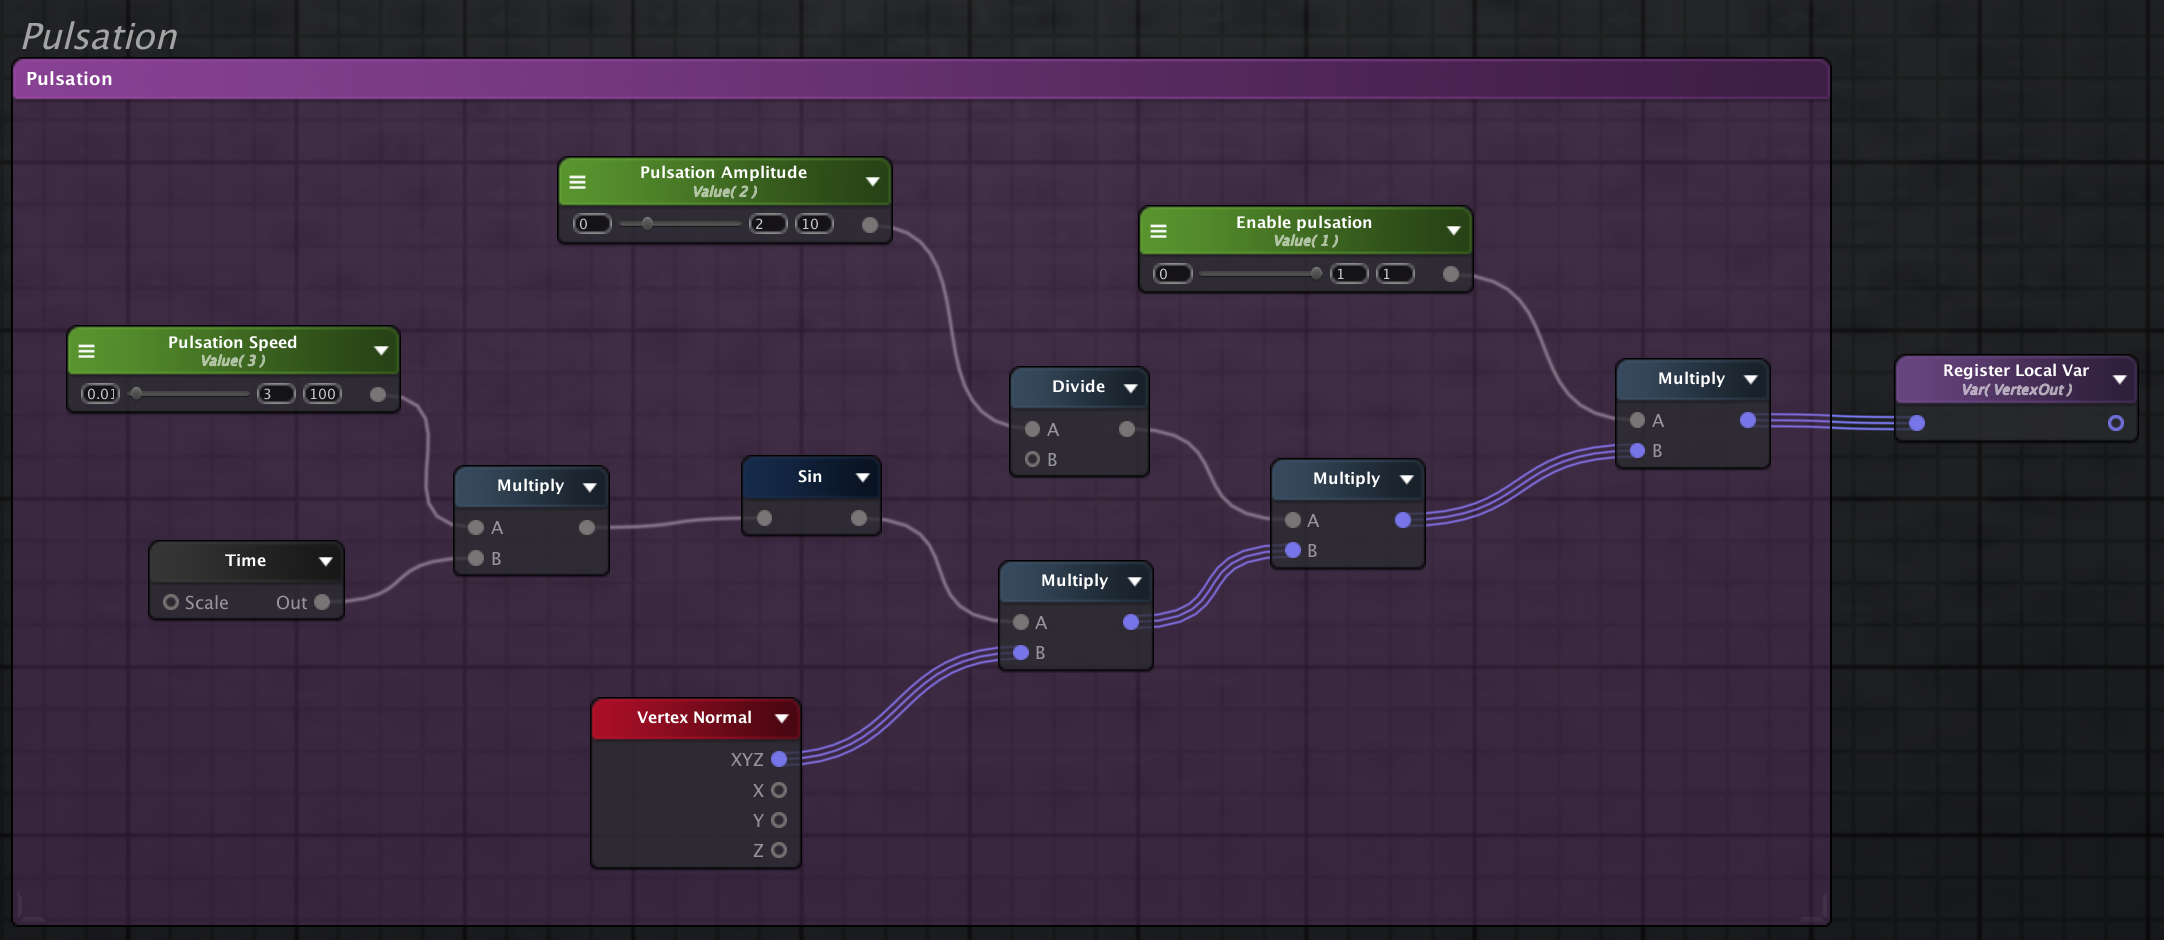Image resolution: width=2164 pixels, height=940 pixels.
Task: Click the Pulsation Speed slider handle
Action: [136, 393]
